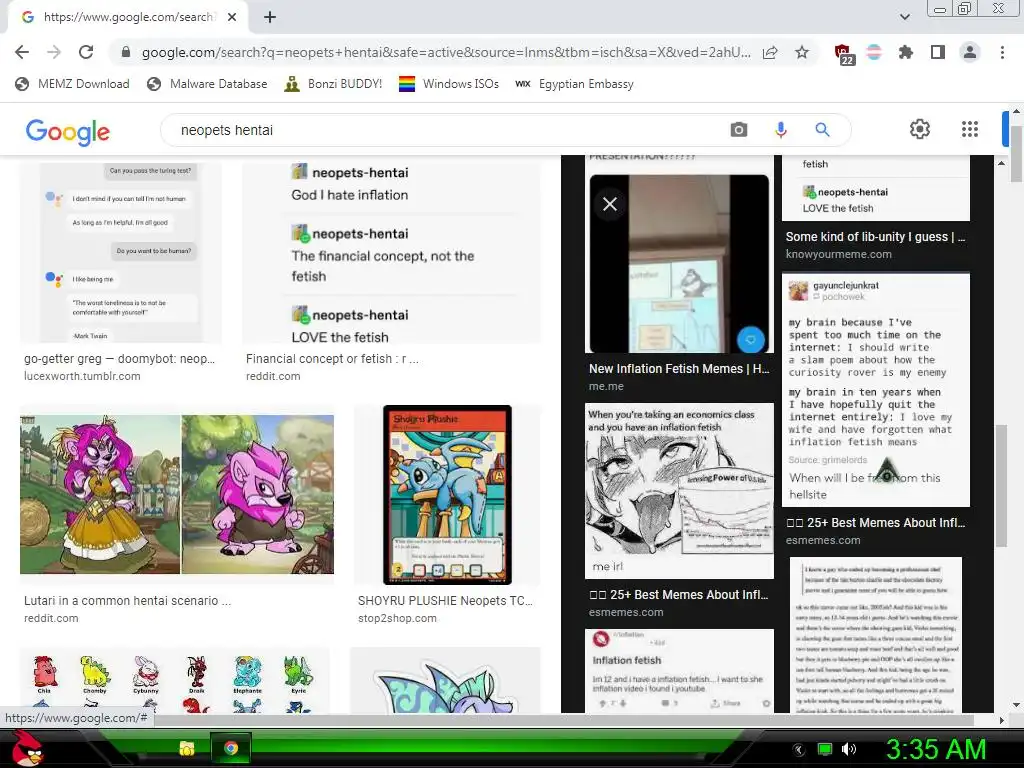Image resolution: width=1024 pixels, height=768 pixels.
Task: Go back with the browser back arrow
Action: tap(22, 52)
